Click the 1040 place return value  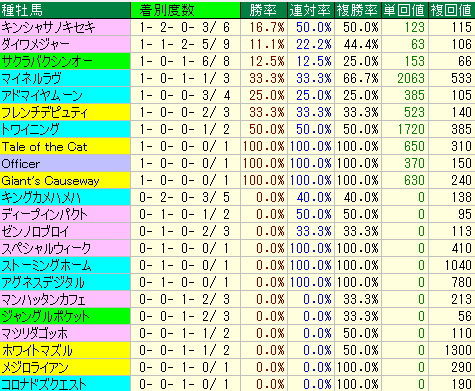point(452,265)
